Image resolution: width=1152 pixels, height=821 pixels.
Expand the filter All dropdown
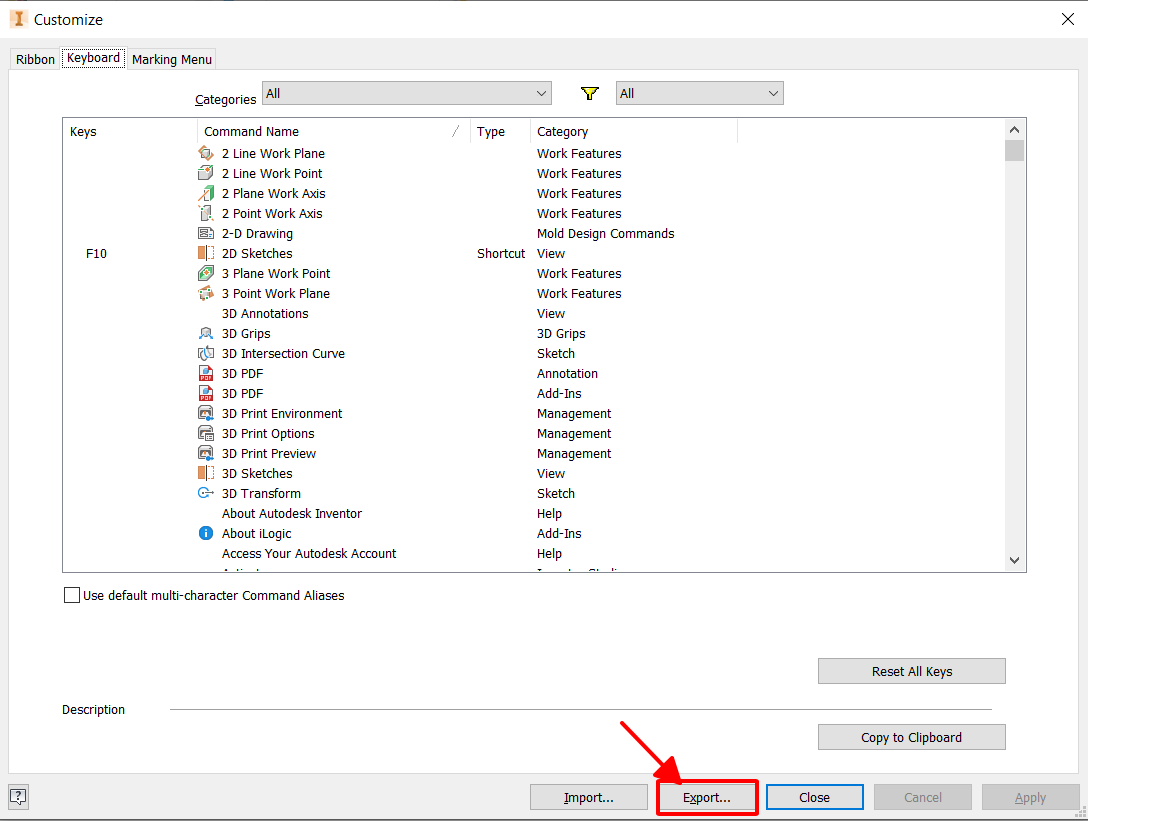point(699,93)
